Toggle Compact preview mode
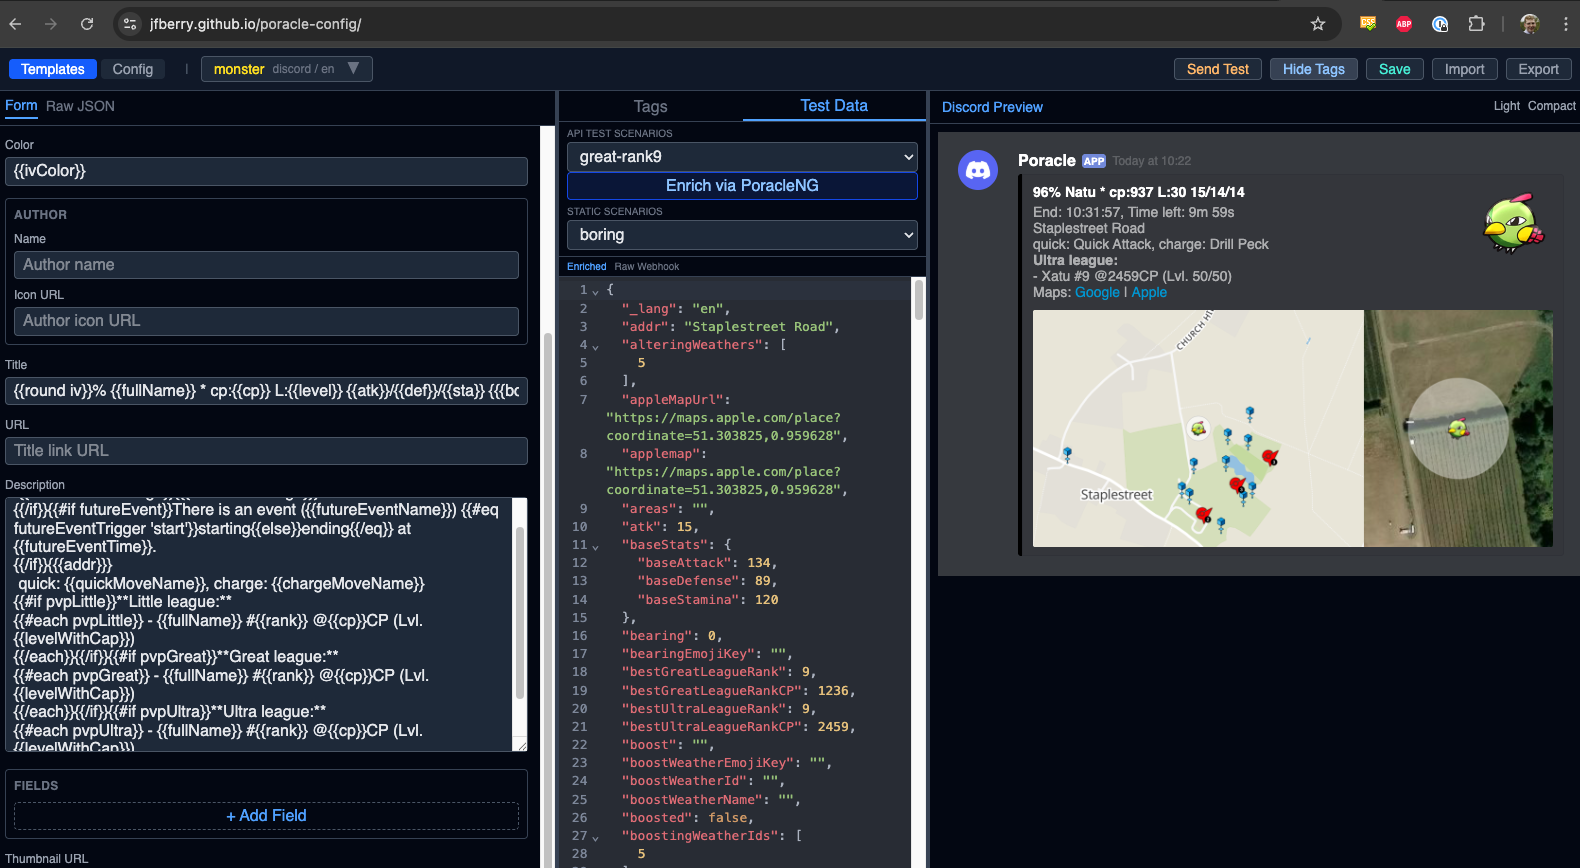Screen dimensions: 1580x868 [1552, 106]
